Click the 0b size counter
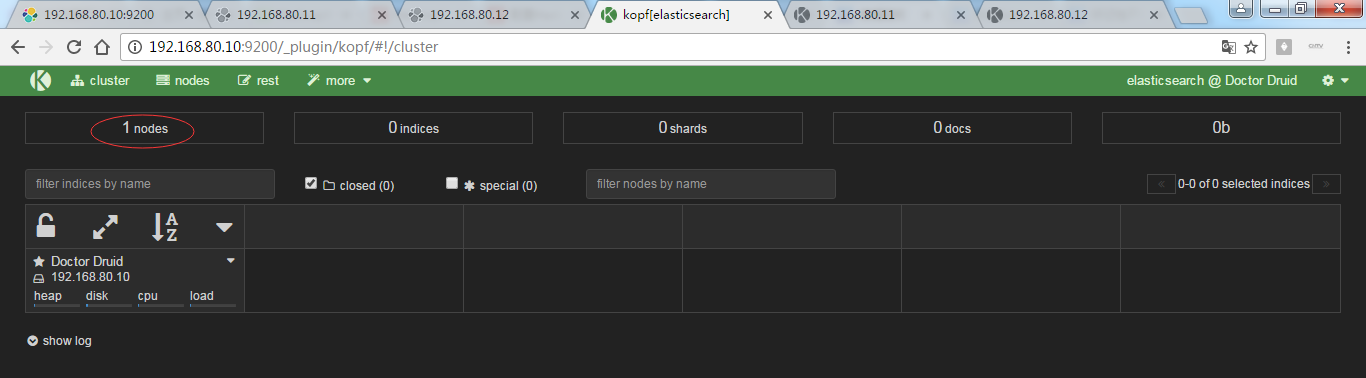This screenshot has height=378, width=1366. [1221, 128]
